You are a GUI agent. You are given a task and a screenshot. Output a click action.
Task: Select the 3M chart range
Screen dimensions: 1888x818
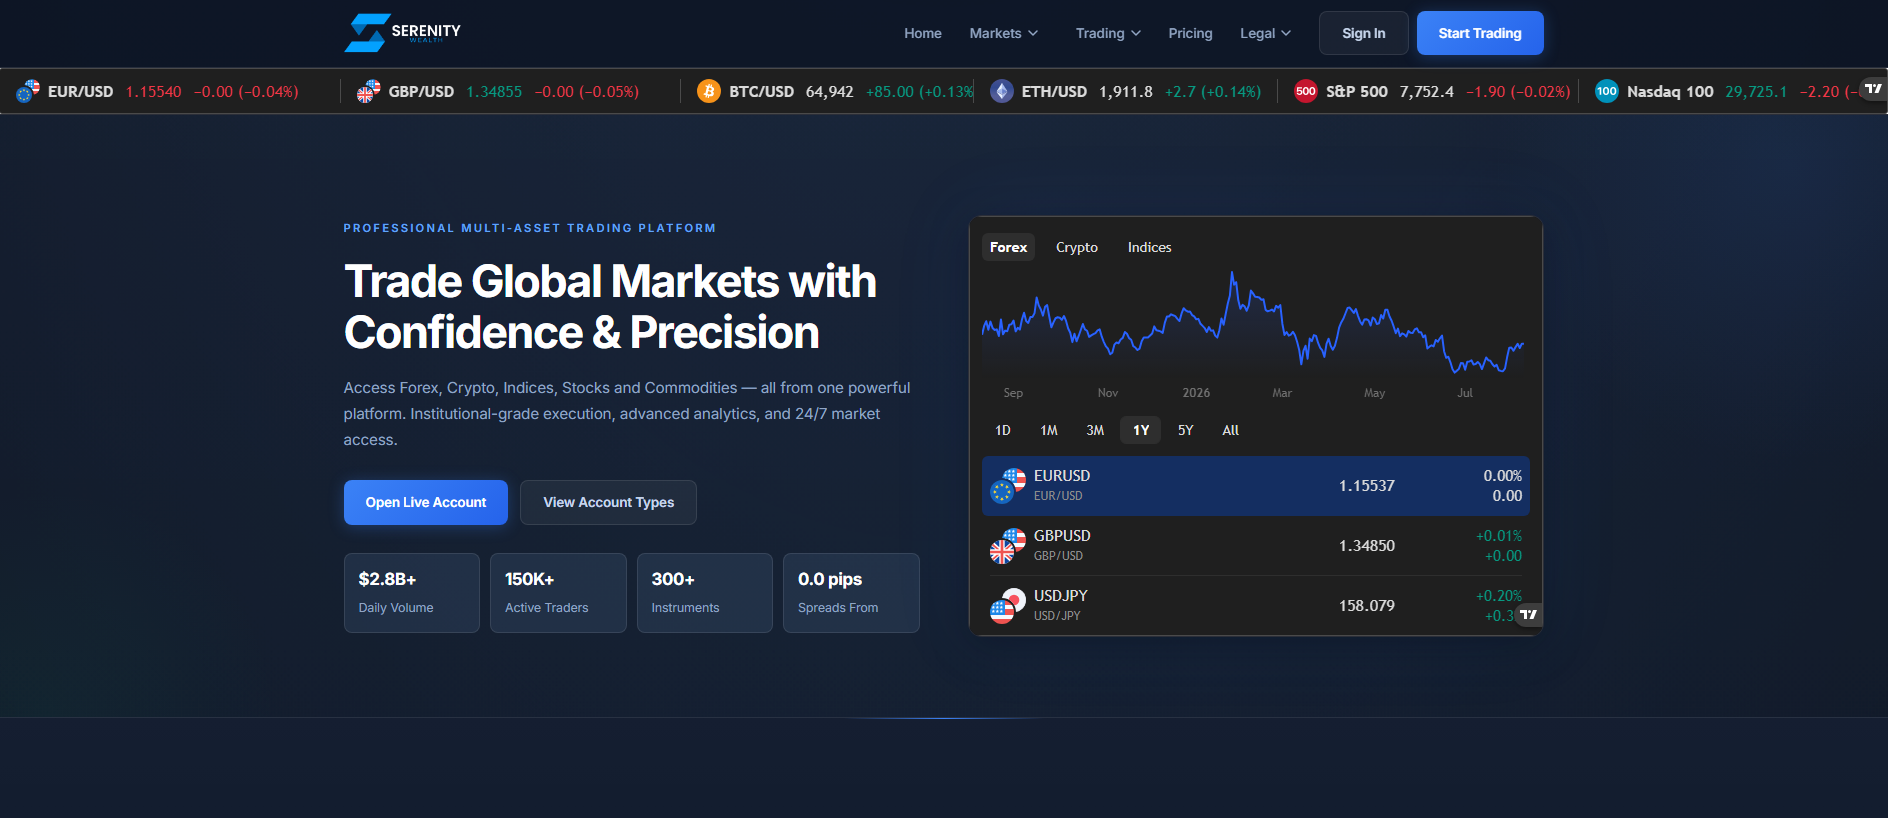tap(1095, 430)
